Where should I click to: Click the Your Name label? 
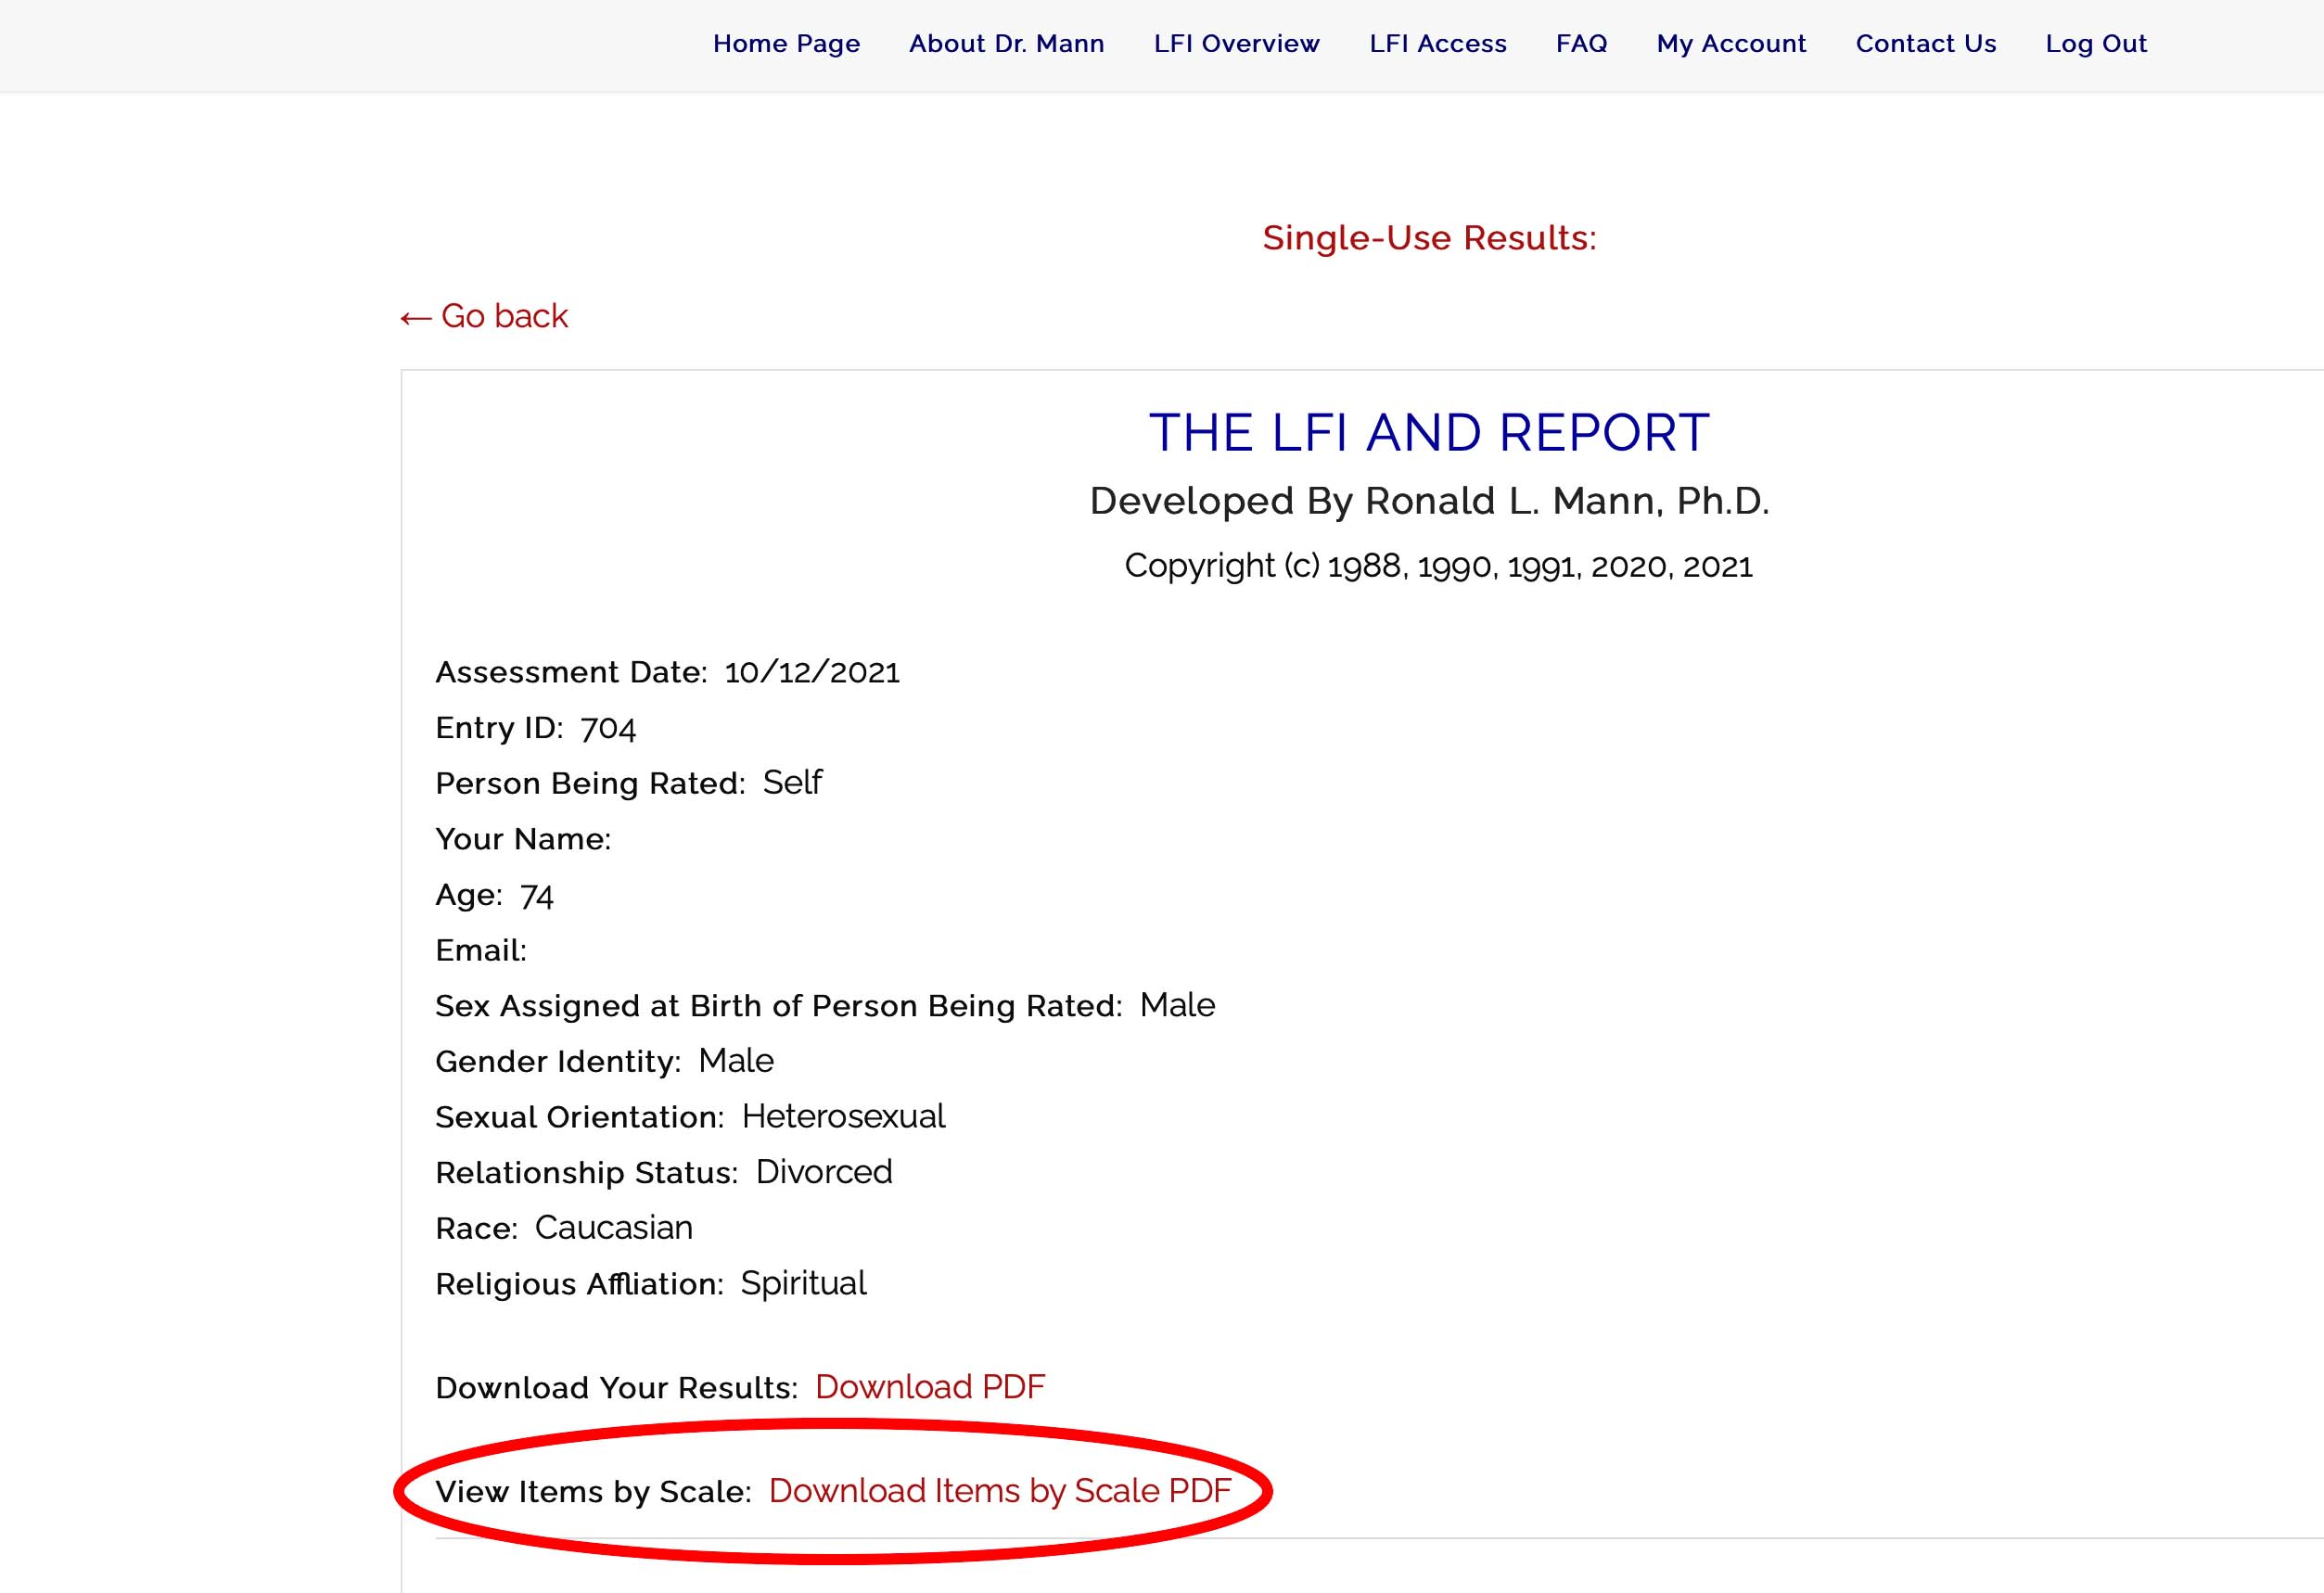pyautogui.click(x=523, y=839)
